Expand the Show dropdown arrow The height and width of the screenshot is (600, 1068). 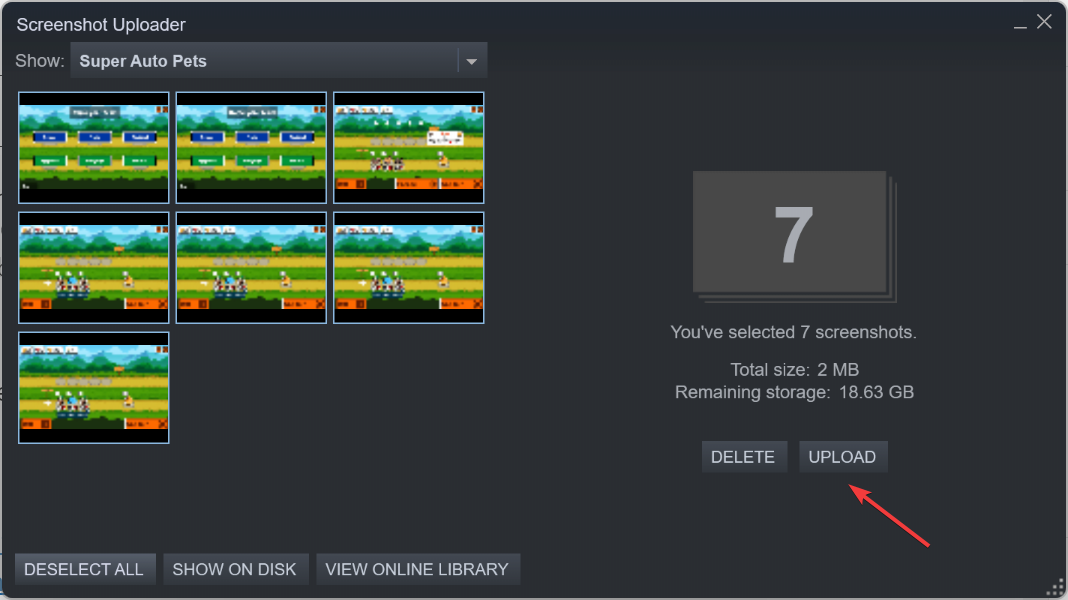click(x=471, y=61)
